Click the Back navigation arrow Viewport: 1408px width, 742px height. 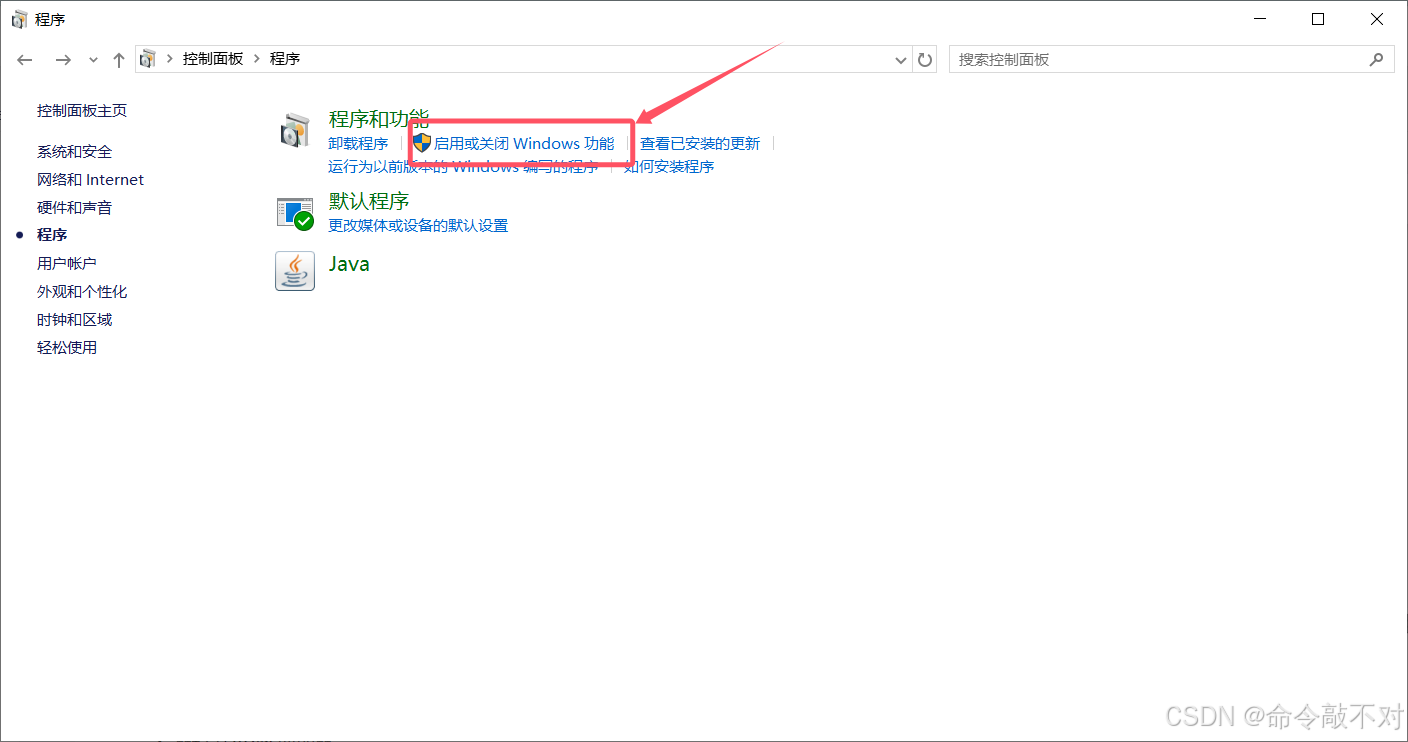(25, 60)
